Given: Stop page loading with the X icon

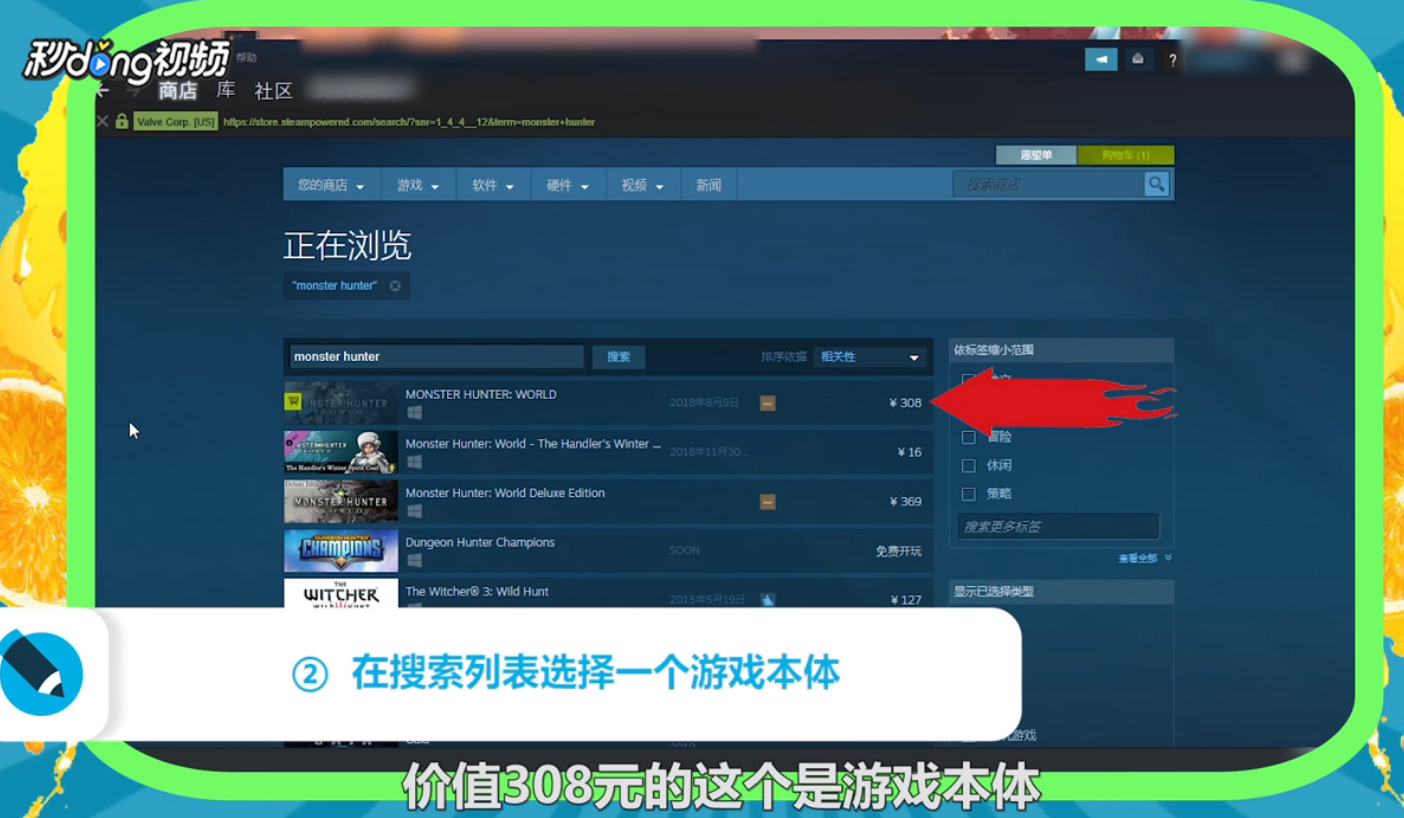Looking at the screenshot, I should tap(102, 122).
